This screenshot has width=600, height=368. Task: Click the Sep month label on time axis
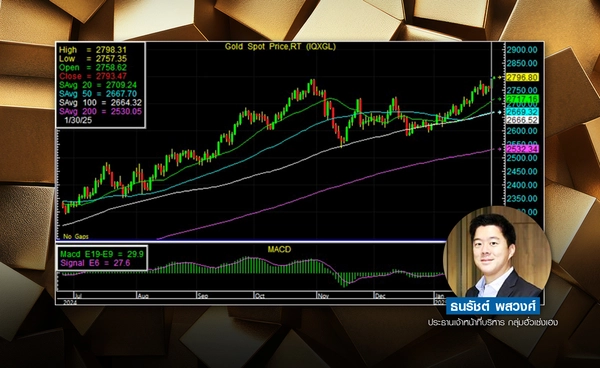click(203, 296)
